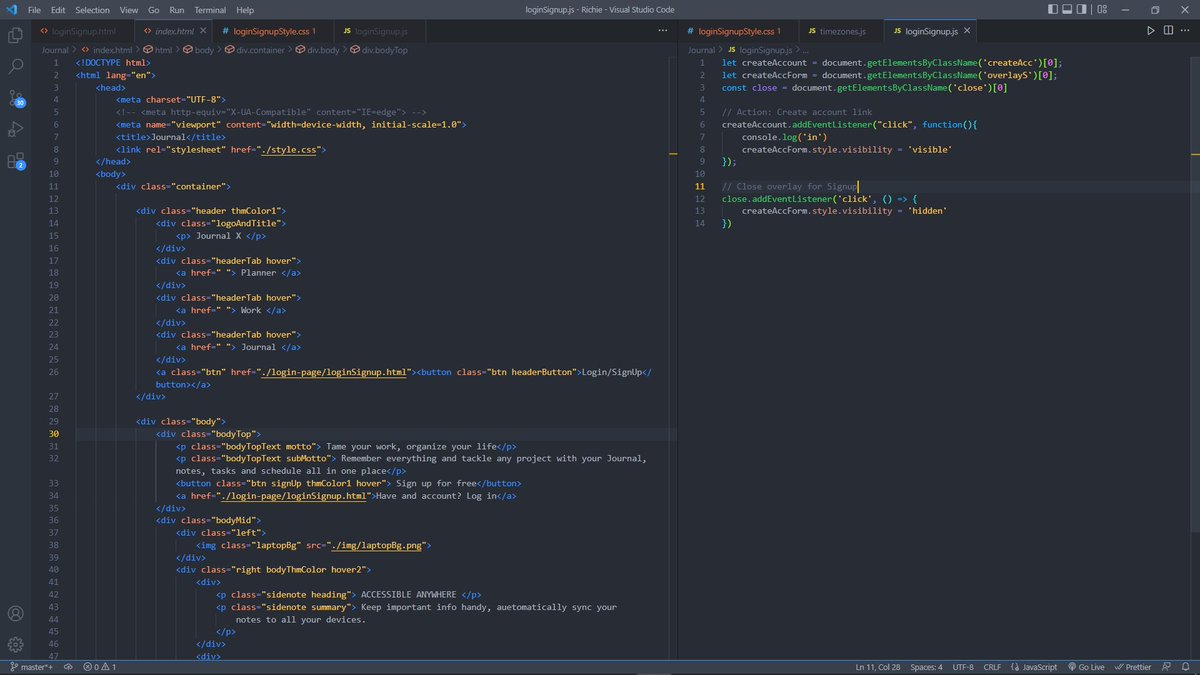Run the loginSignup.js file with play icon
1200x675 pixels.
pyautogui.click(x=1151, y=32)
